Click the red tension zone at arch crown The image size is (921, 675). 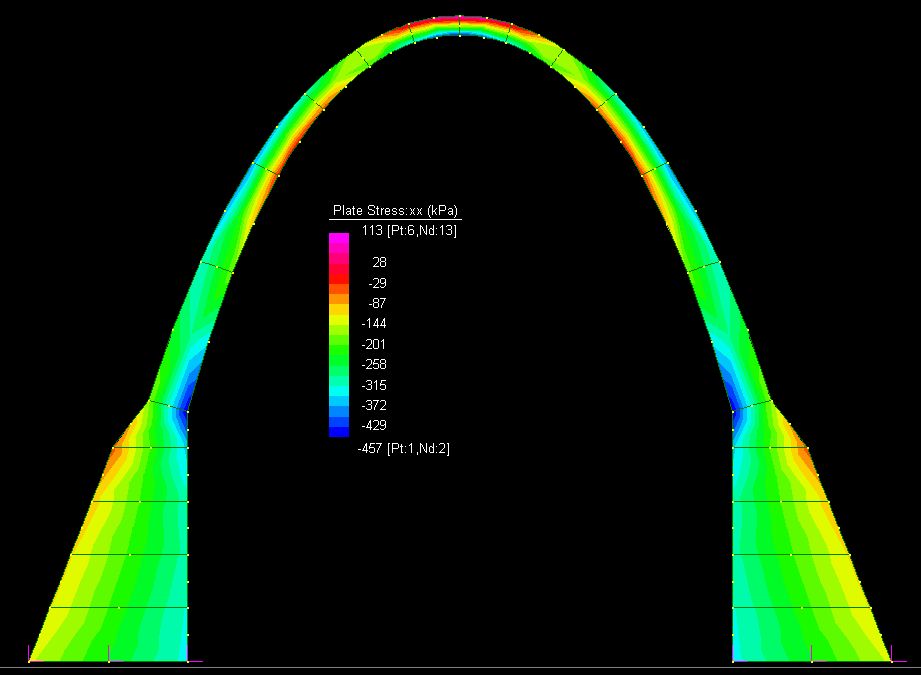click(x=460, y=20)
